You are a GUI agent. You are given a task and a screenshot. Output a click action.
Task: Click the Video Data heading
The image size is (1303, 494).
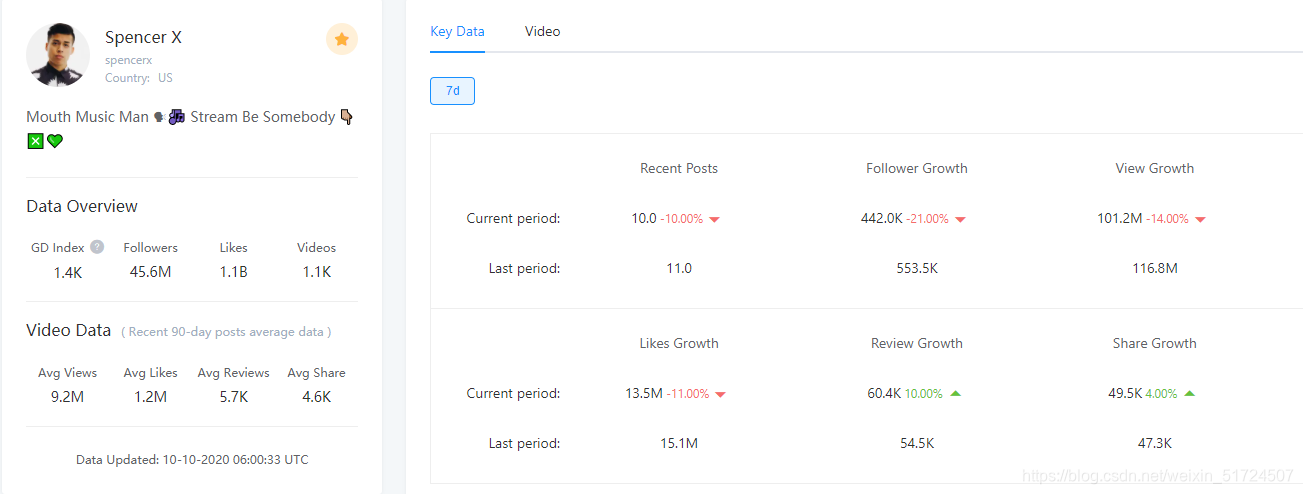coord(68,330)
